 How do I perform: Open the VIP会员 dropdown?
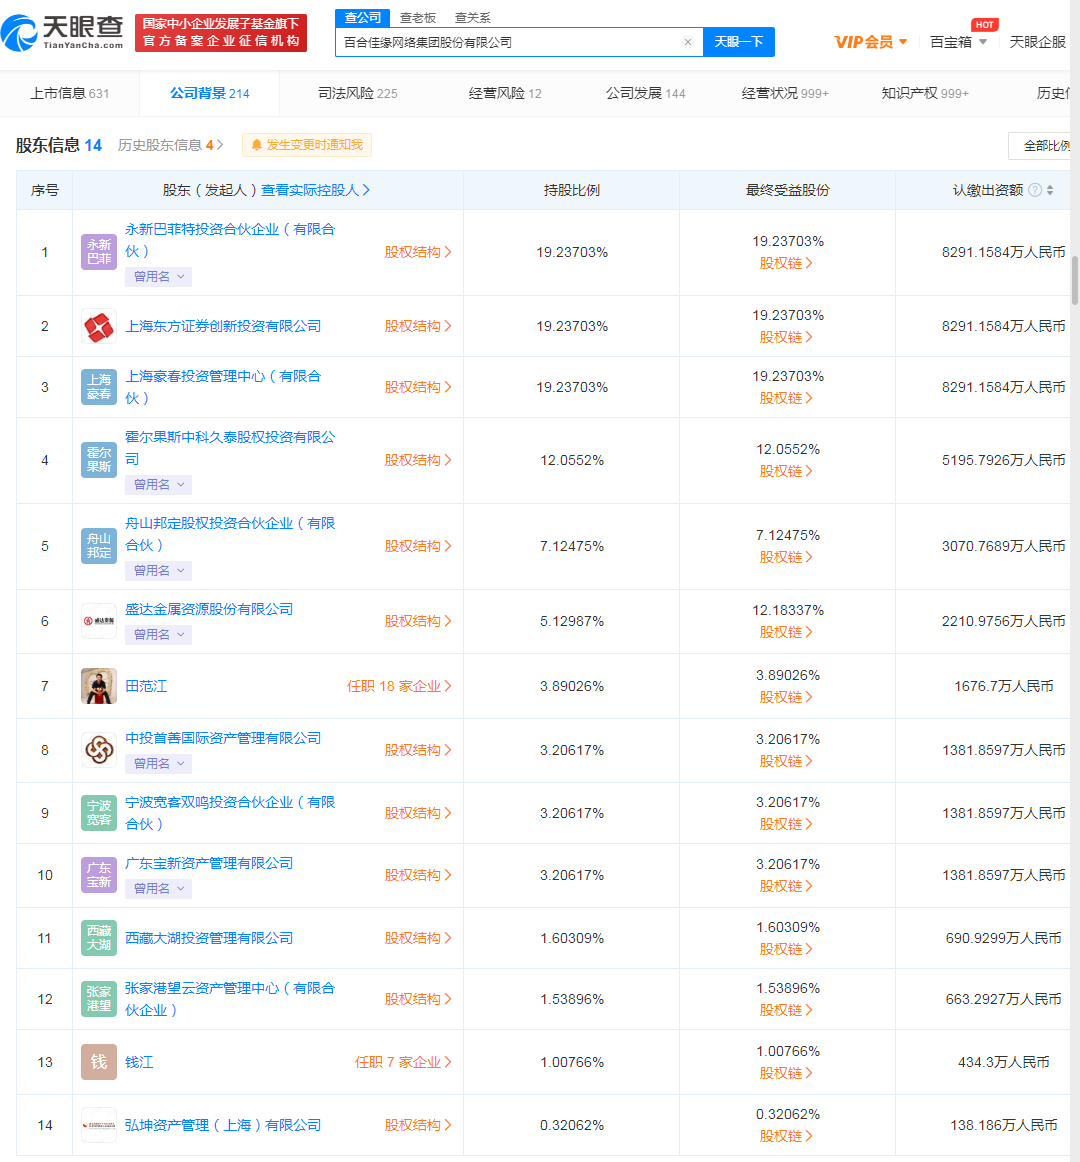(x=871, y=42)
